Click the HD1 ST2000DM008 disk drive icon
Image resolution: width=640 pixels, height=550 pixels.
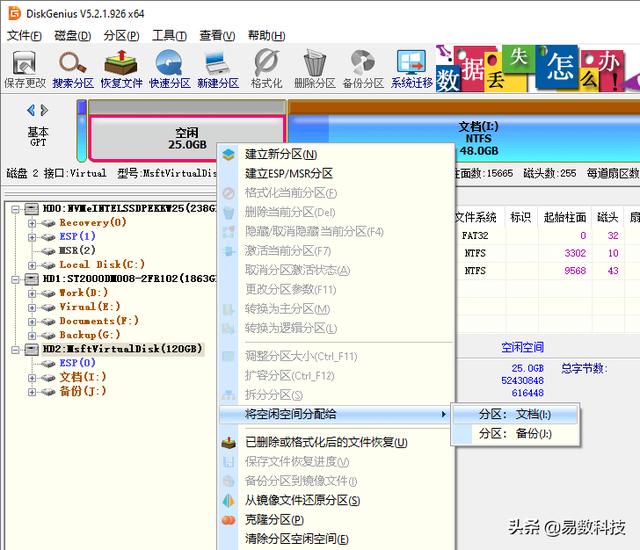tap(32, 279)
